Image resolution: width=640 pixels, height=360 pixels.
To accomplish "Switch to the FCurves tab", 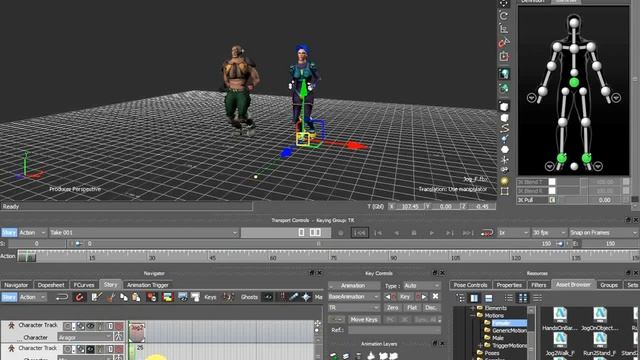I will (x=84, y=285).
